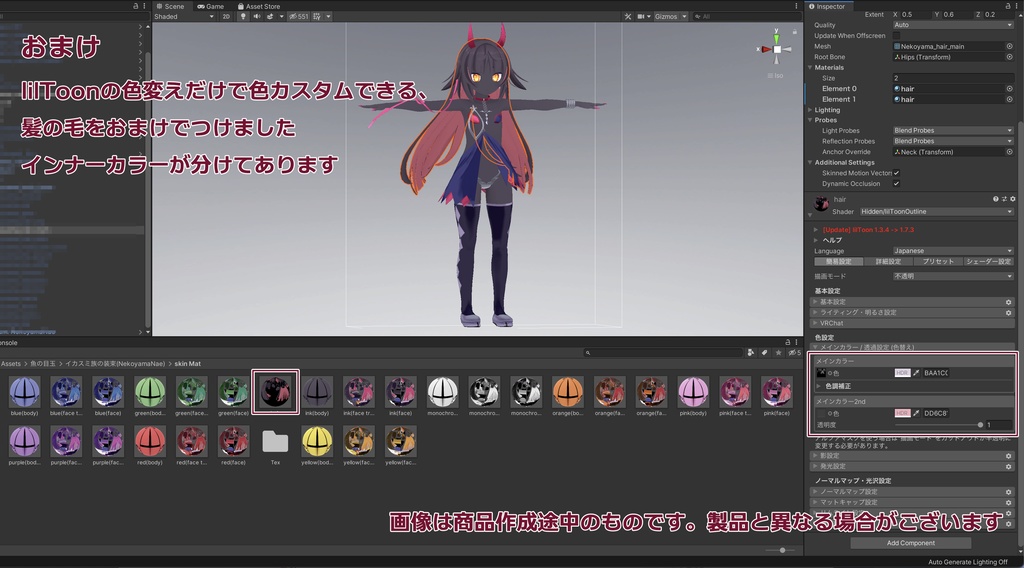
Task: Open the Shaded draw mode dropdown
Action: click(184, 16)
